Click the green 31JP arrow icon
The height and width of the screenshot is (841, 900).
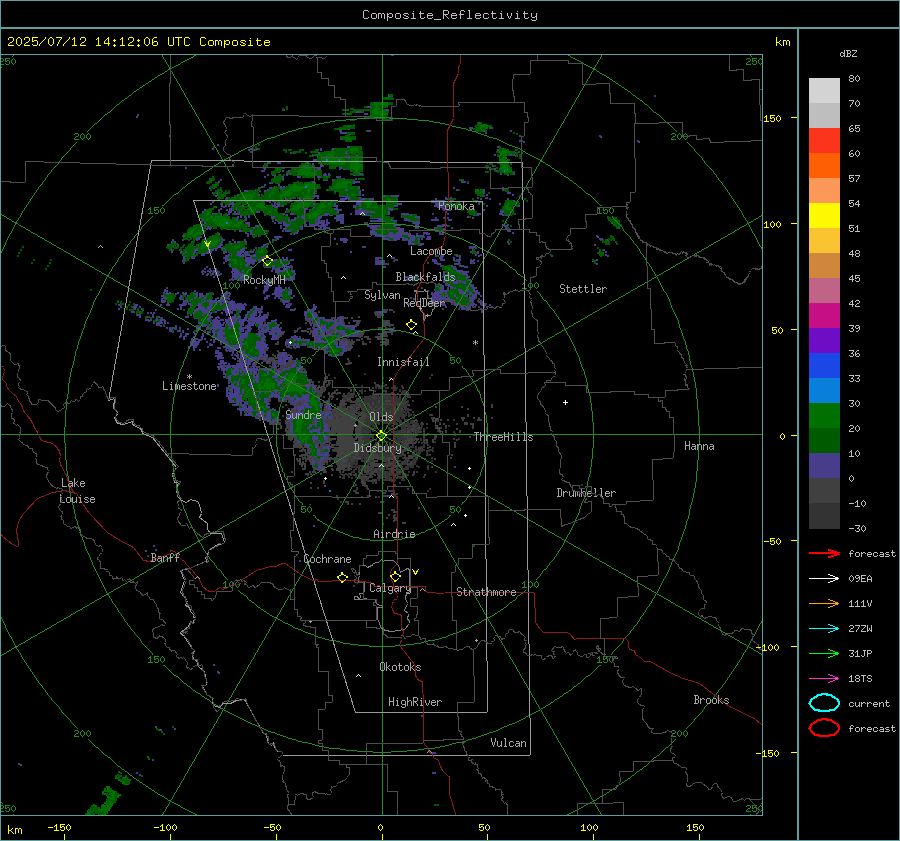click(824, 653)
